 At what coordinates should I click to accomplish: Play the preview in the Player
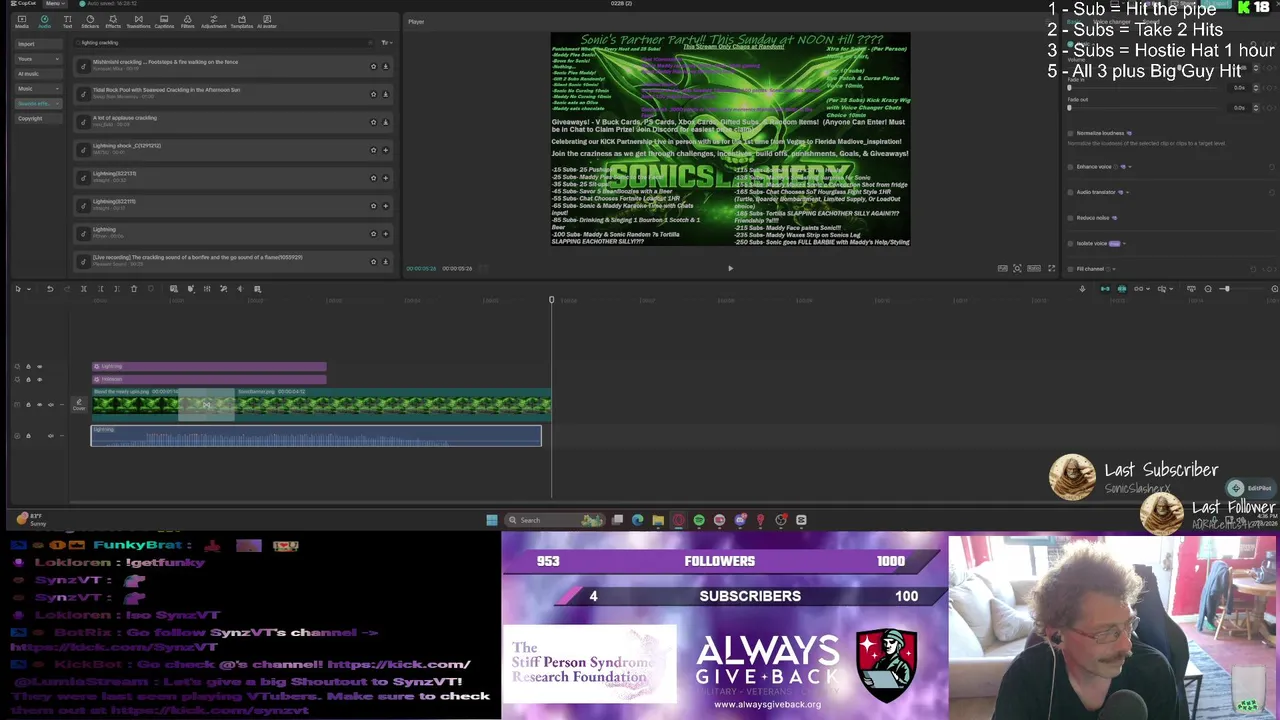(x=730, y=268)
